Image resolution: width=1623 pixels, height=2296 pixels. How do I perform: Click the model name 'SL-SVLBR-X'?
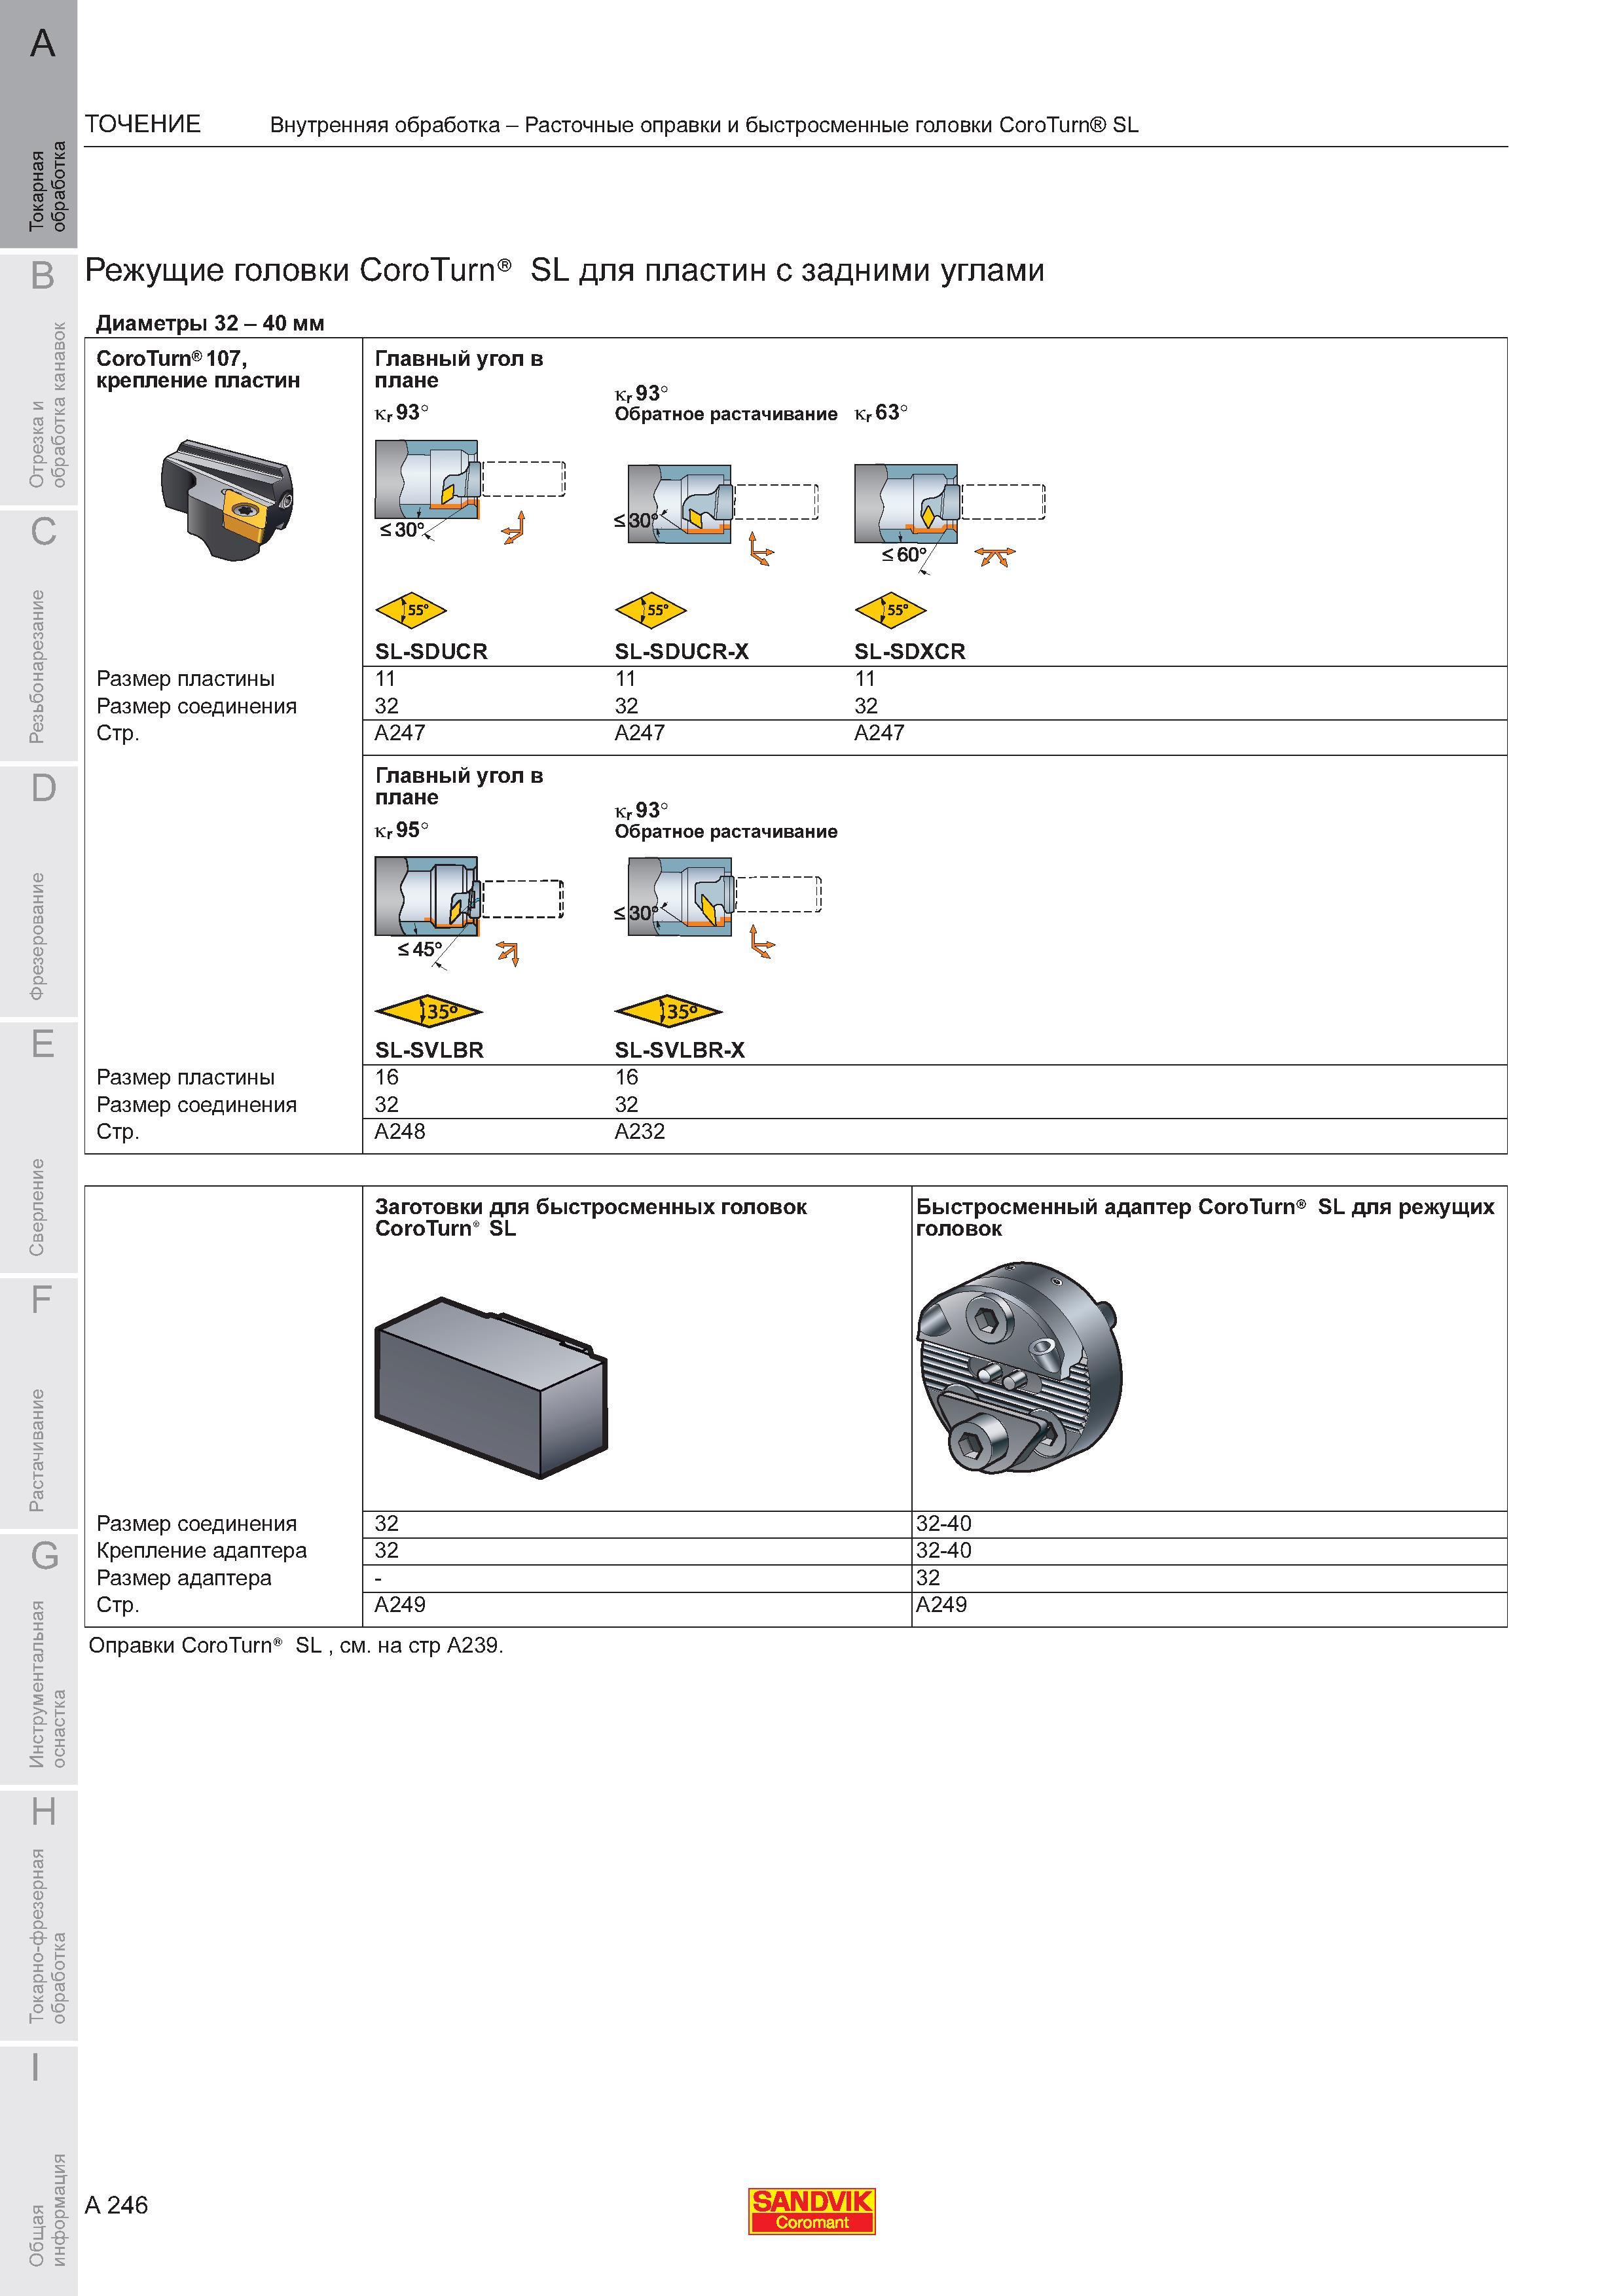(680, 1050)
